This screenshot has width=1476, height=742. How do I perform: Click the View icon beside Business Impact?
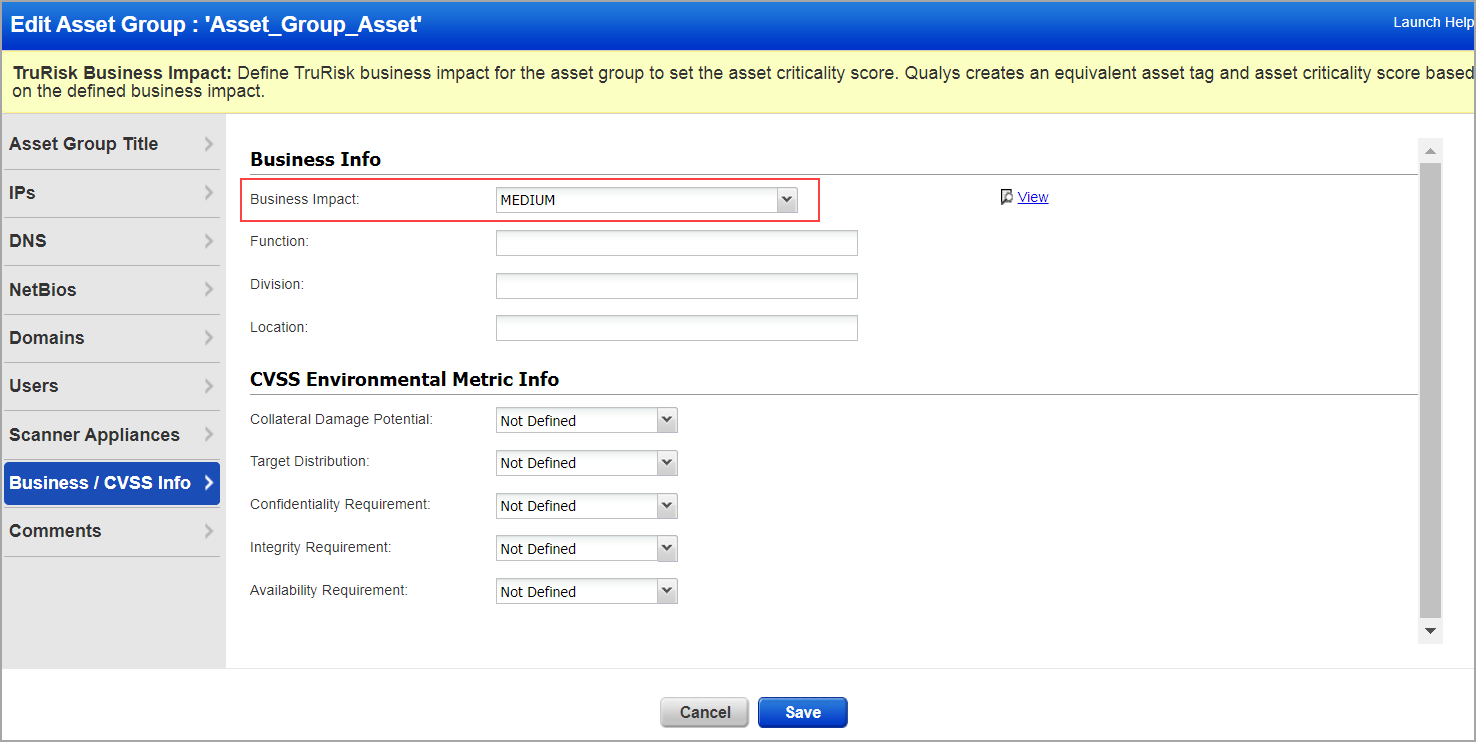[x=1007, y=197]
